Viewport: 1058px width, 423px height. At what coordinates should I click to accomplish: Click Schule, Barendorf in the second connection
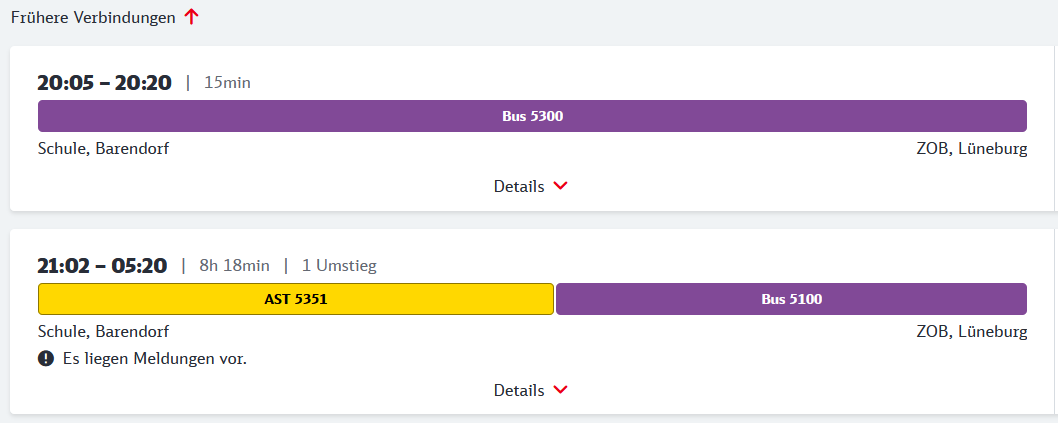point(103,331)
